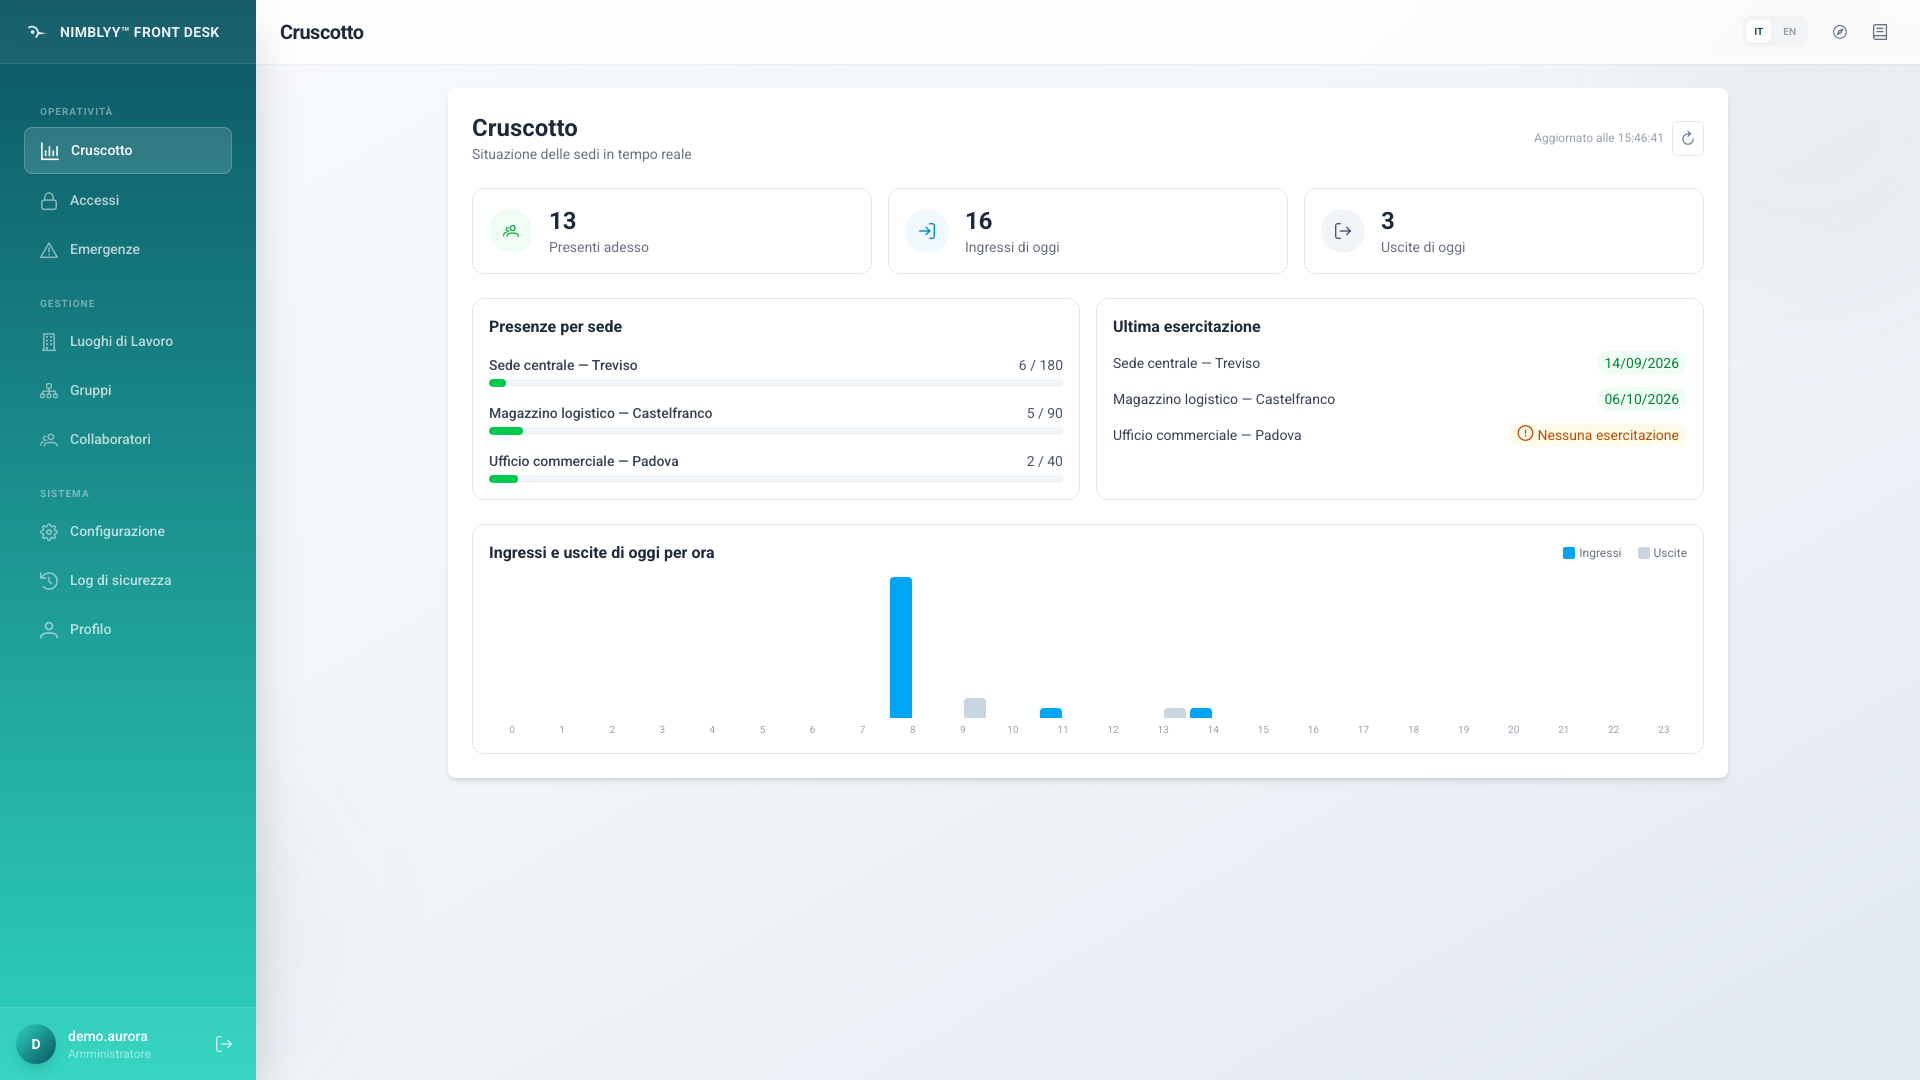
Task: Click the Accessi padlock icon
Action: [49, 201]
